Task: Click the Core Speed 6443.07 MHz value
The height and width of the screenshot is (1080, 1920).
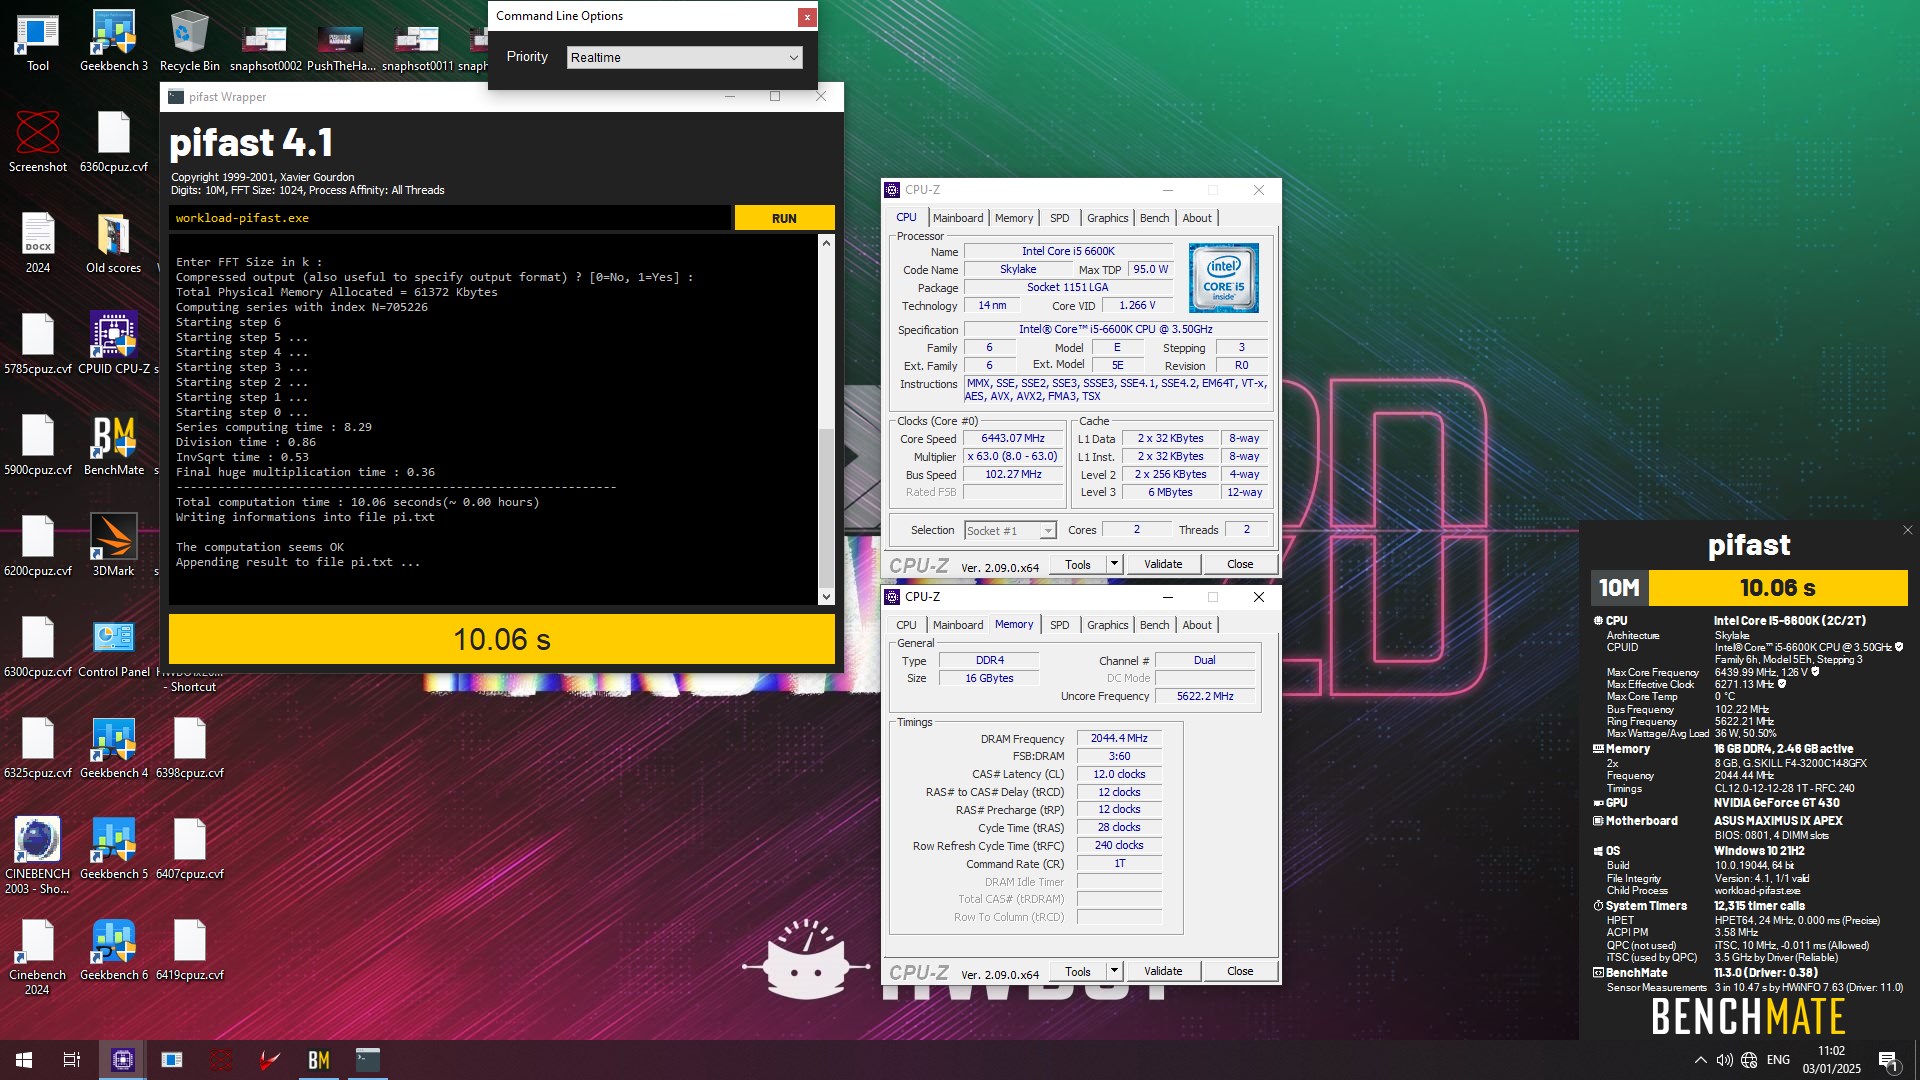Action: (x=1013, y=439)
